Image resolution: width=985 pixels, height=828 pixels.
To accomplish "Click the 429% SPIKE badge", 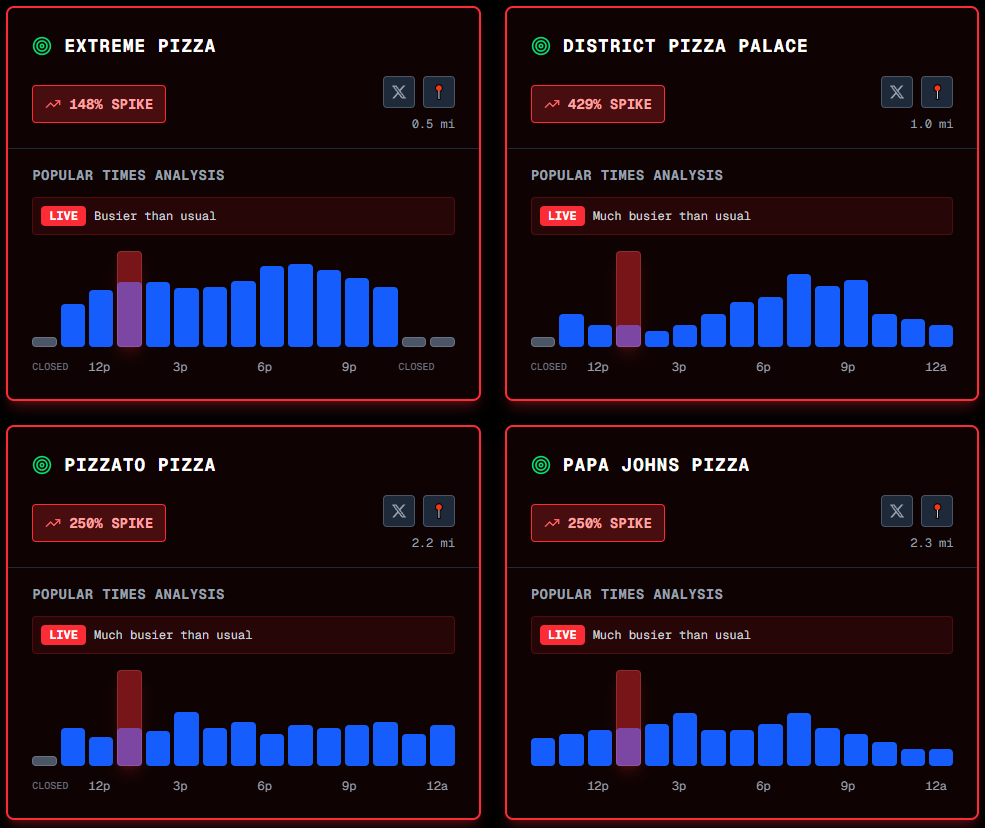I will point(598,104).
